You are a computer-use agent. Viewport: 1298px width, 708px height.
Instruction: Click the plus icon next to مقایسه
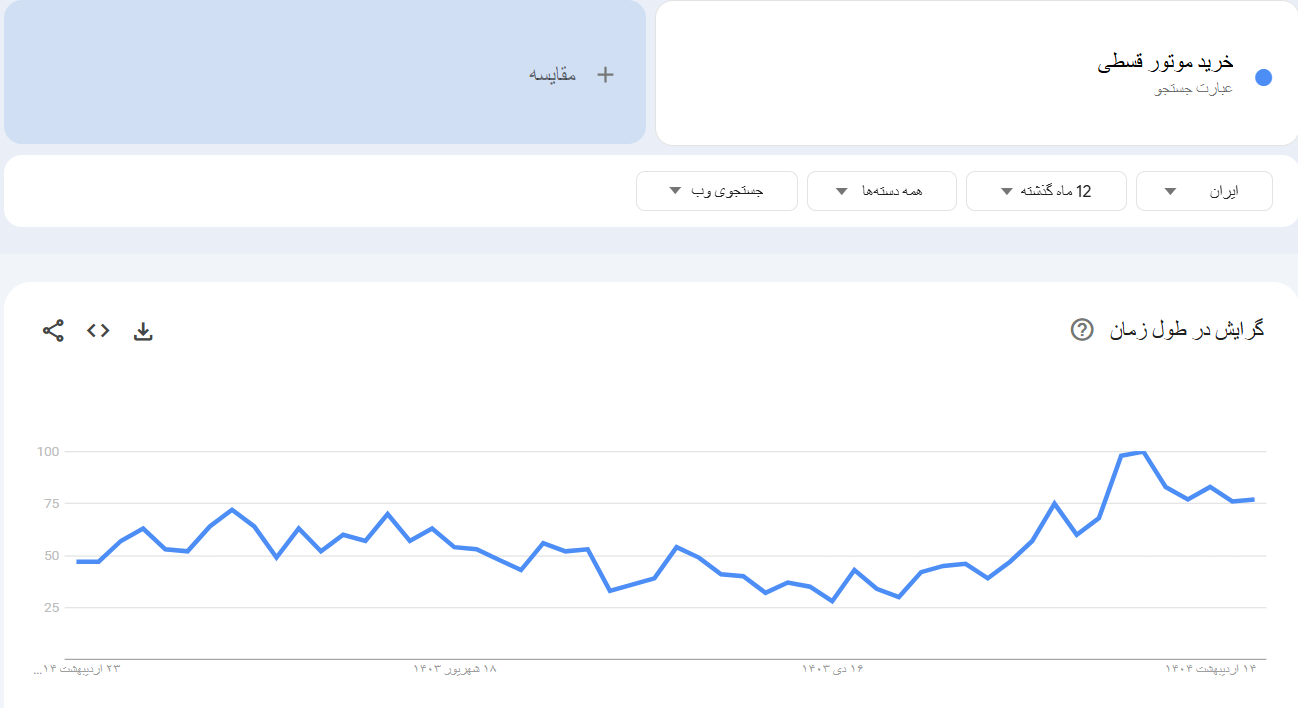[x=605, y=74]
